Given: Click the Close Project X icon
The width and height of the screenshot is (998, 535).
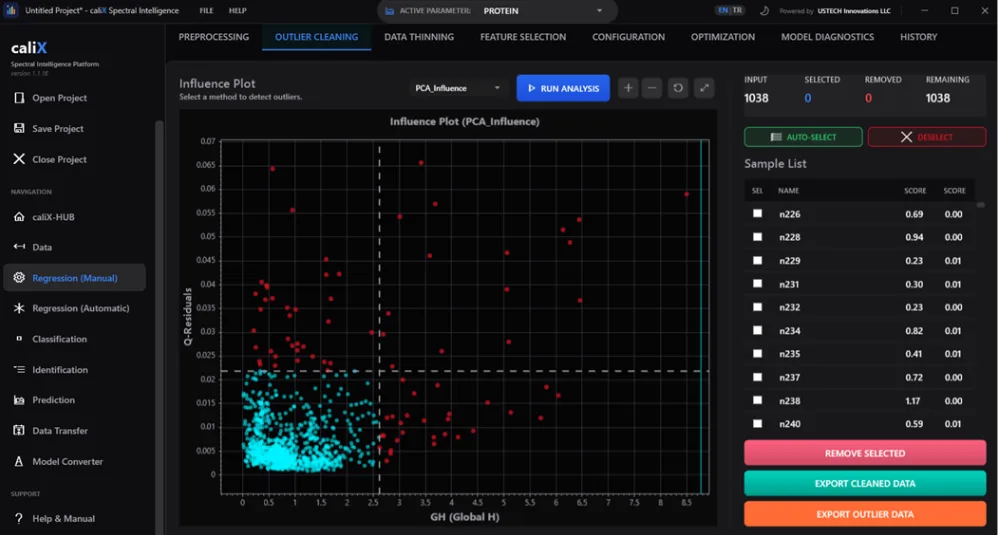Looking at the screenshot, I should point(19,159).
